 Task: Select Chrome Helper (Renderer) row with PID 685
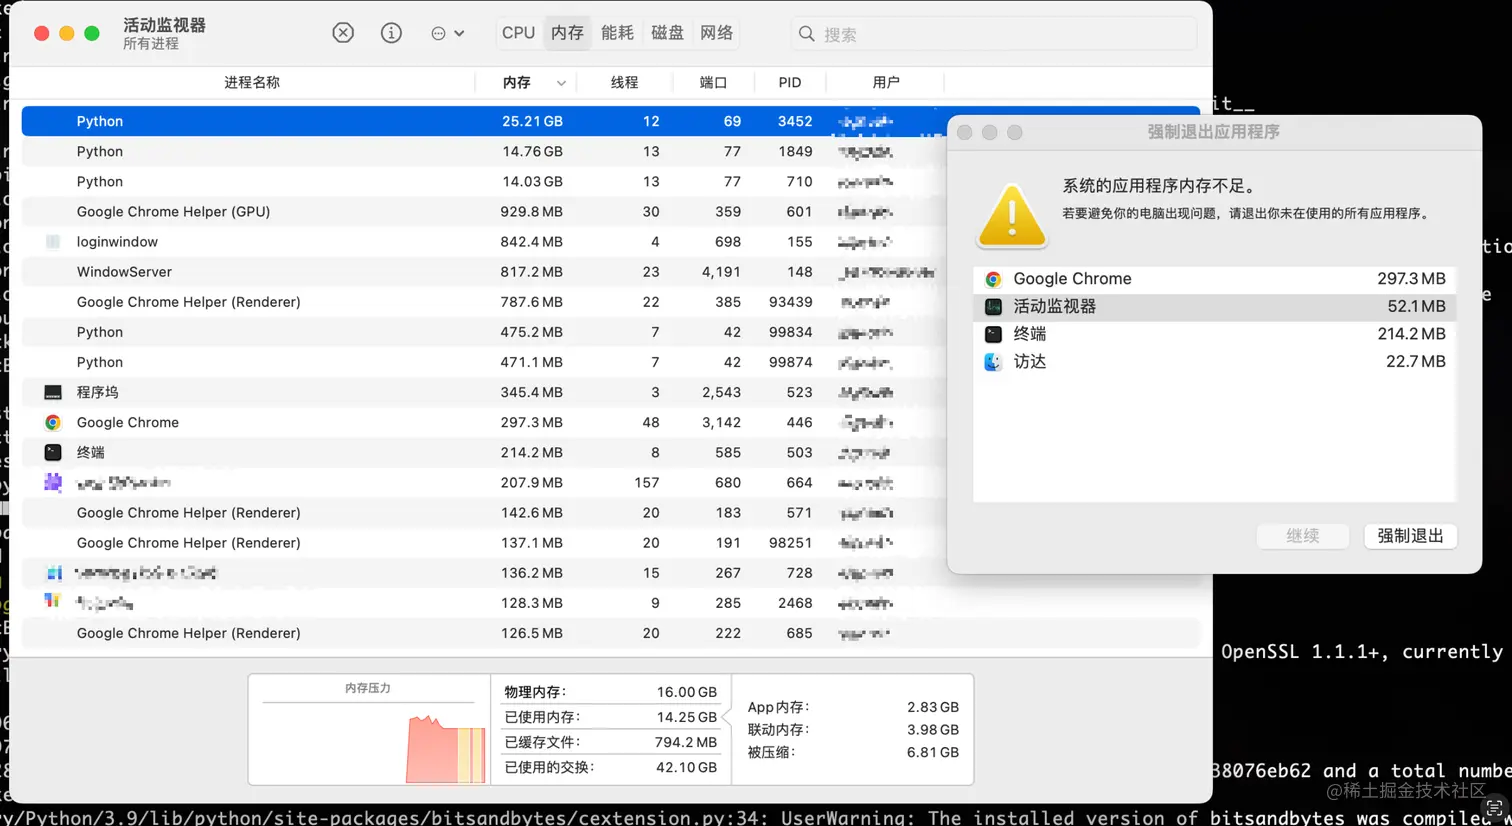(x=610, y=633)
